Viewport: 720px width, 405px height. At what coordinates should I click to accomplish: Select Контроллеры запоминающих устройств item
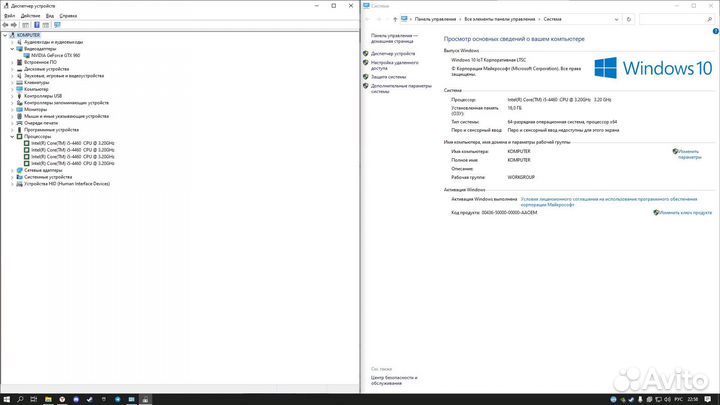pyautogui.click(x=67, y=103)
